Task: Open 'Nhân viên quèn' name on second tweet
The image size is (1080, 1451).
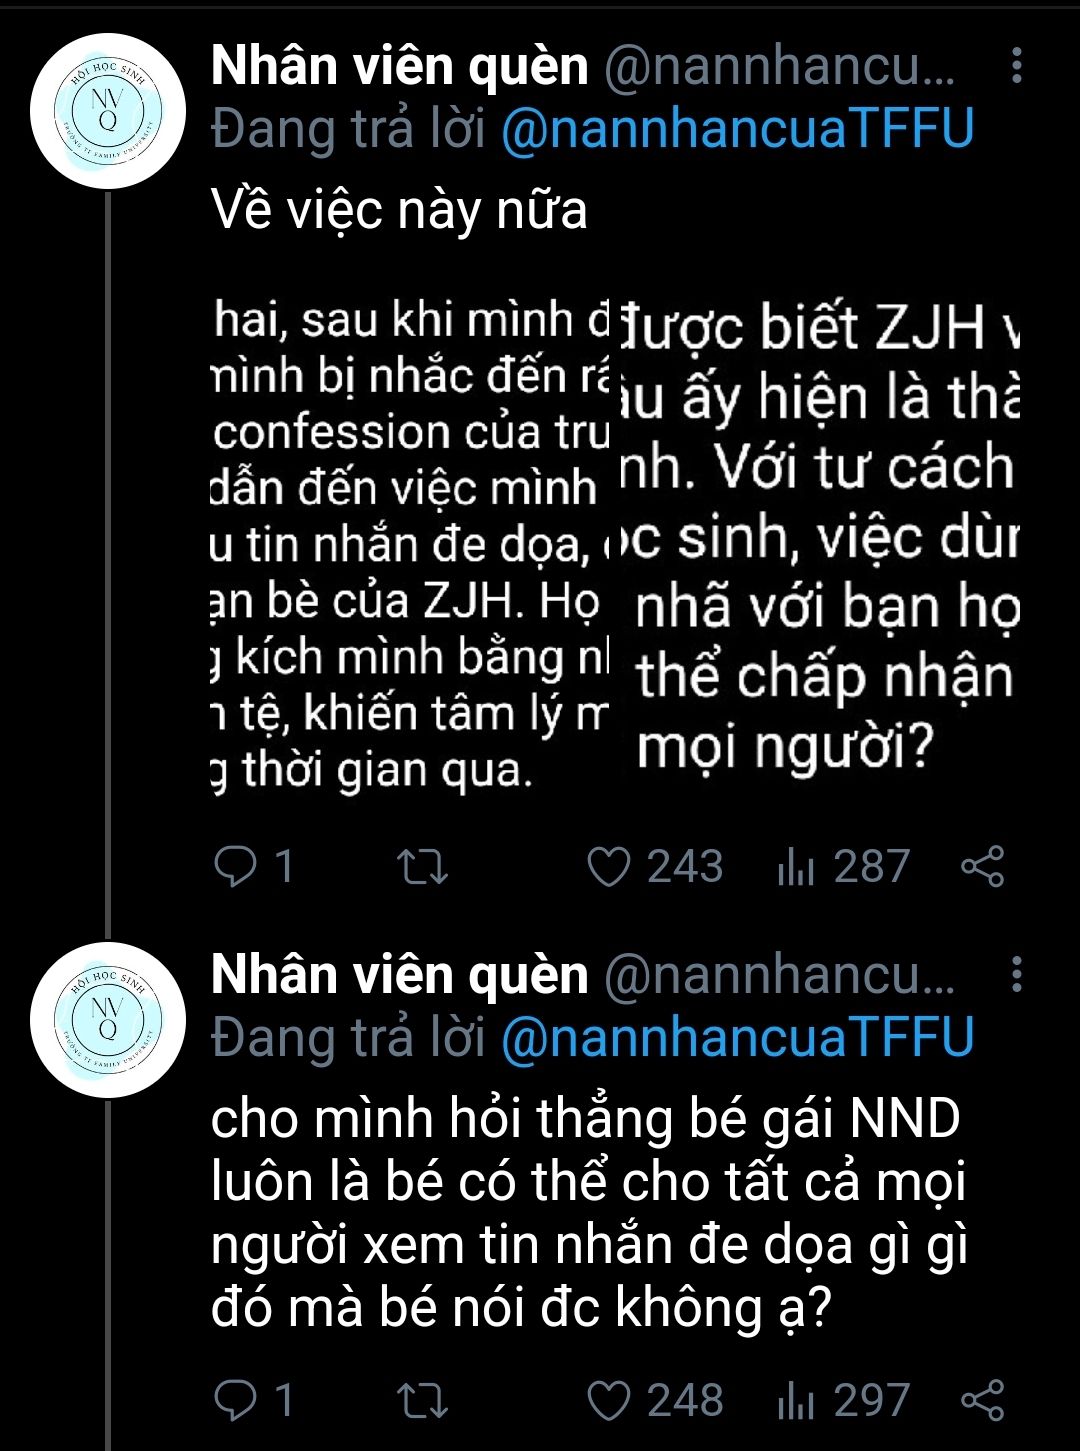Action: pos(400,975)
